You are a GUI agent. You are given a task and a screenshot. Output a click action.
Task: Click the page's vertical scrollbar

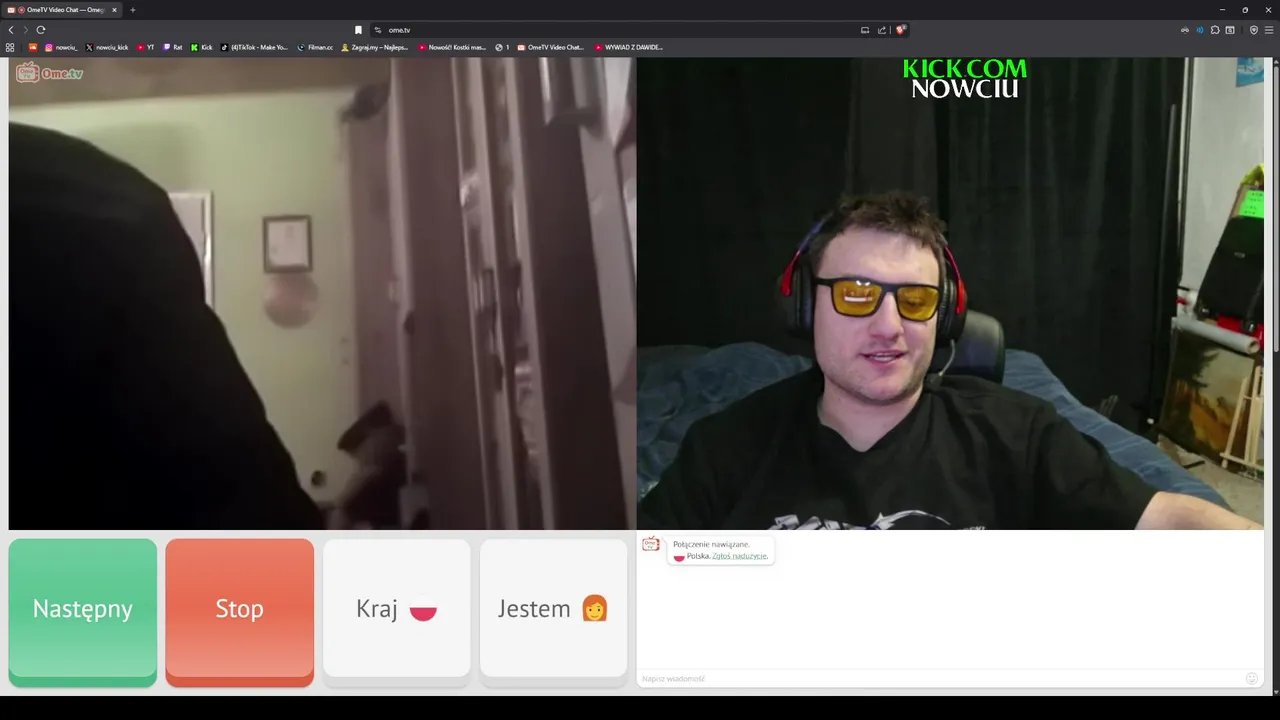click(1276, 205)
